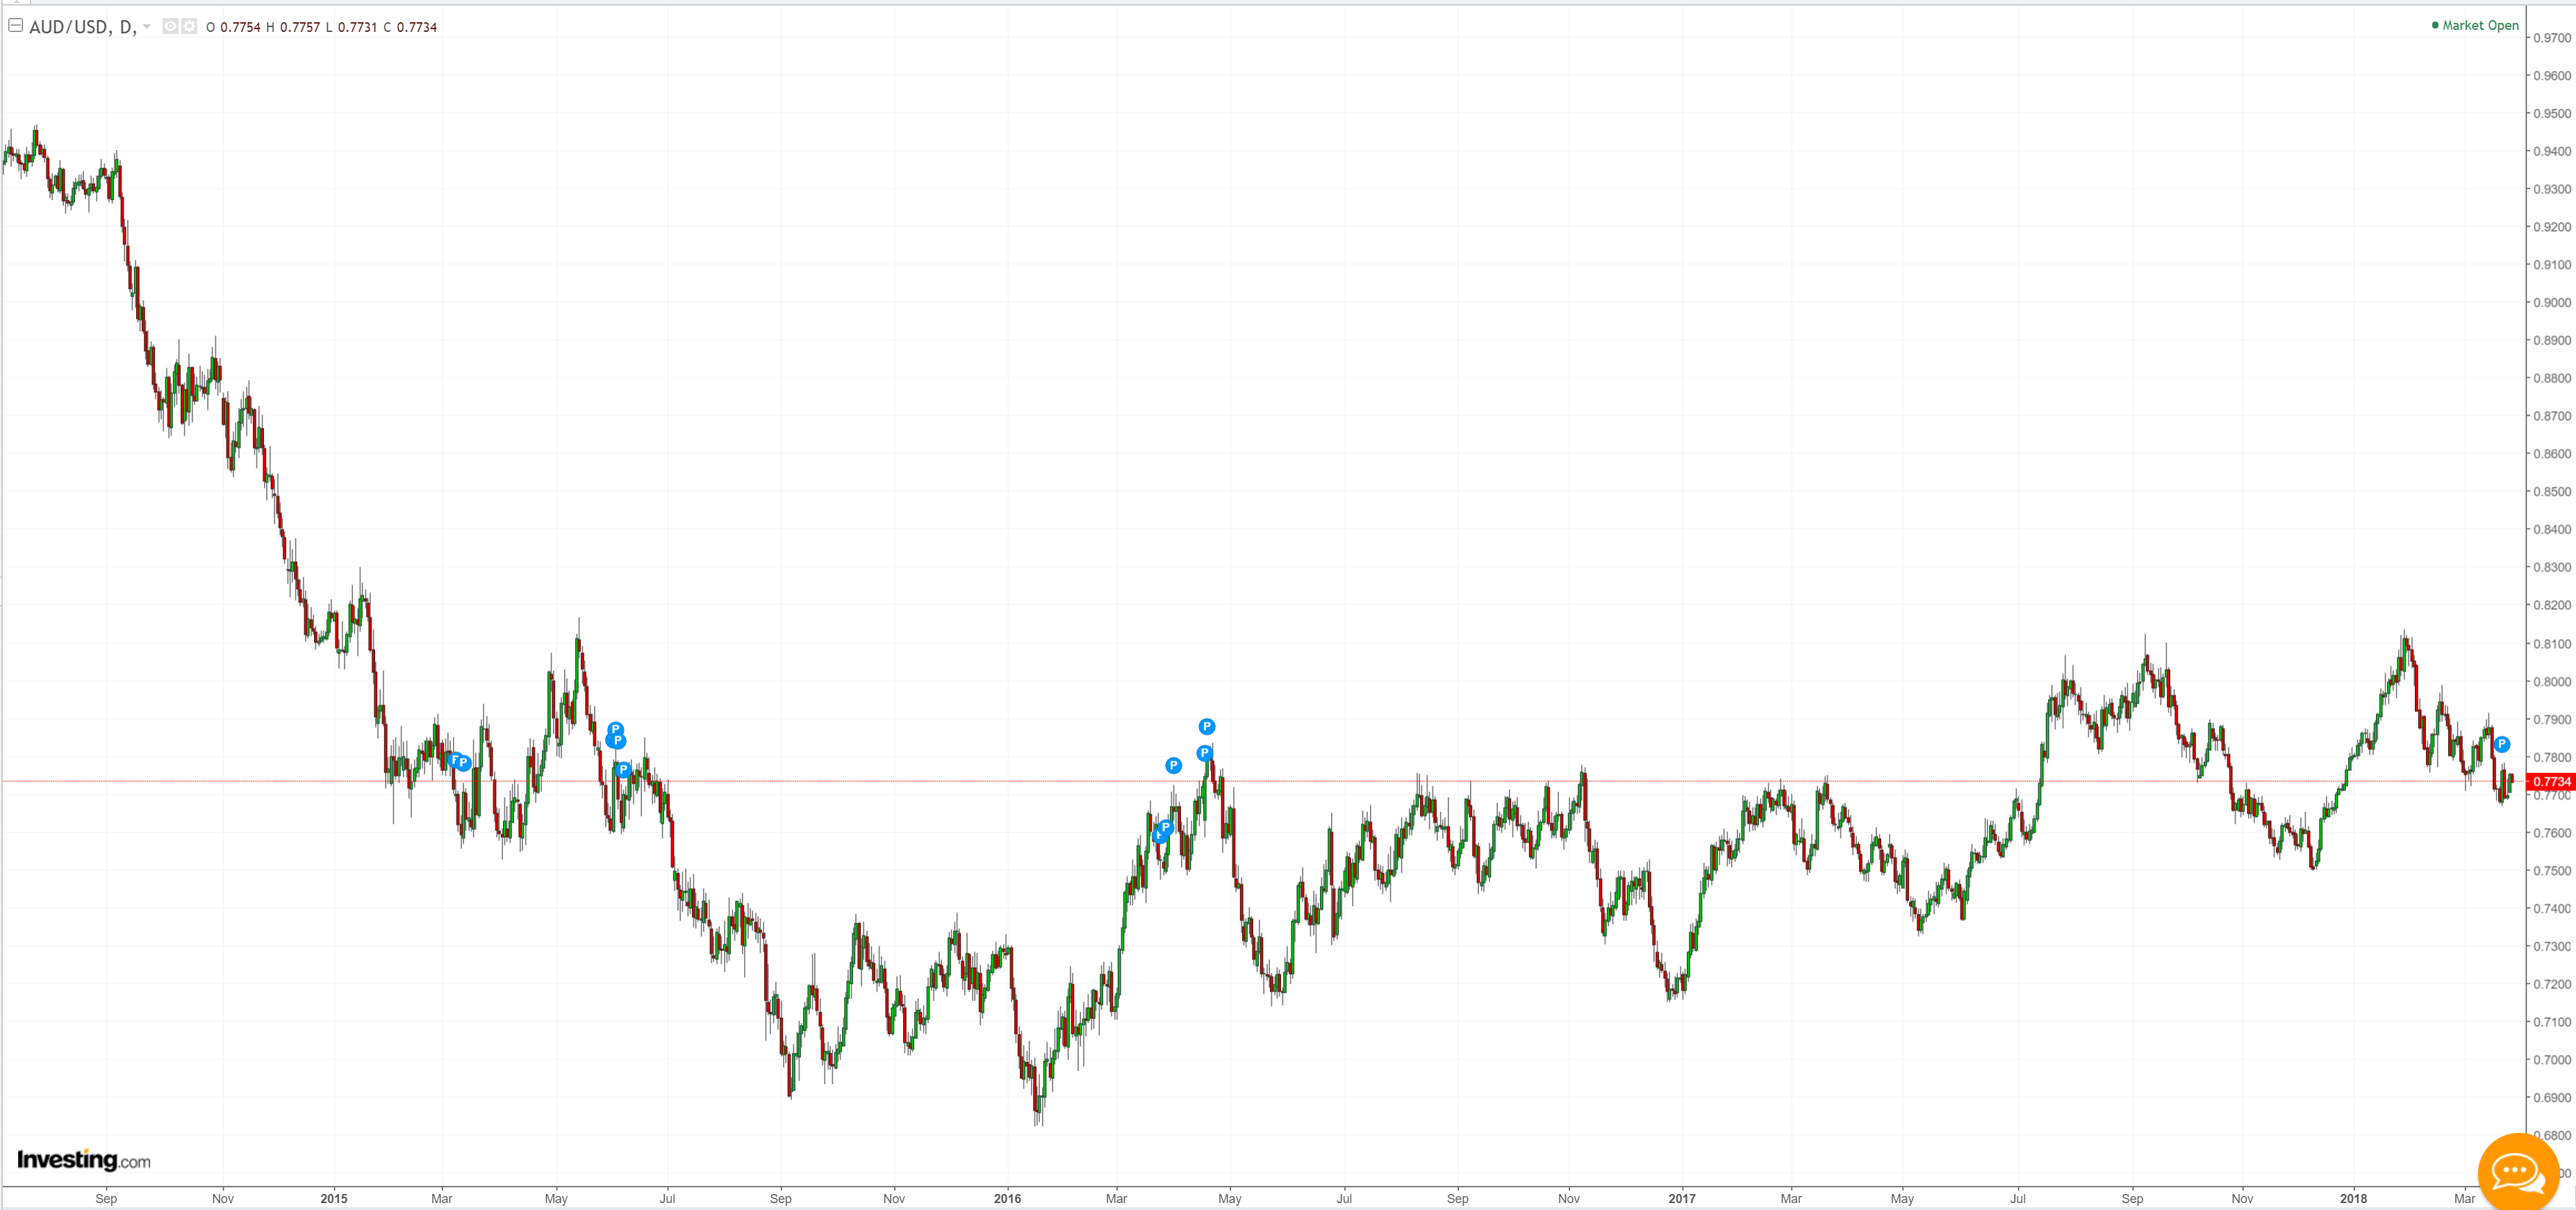Open AUD/USD series settings gear icon
This screenshot has height=1210, width=2576.
point(189,27)
